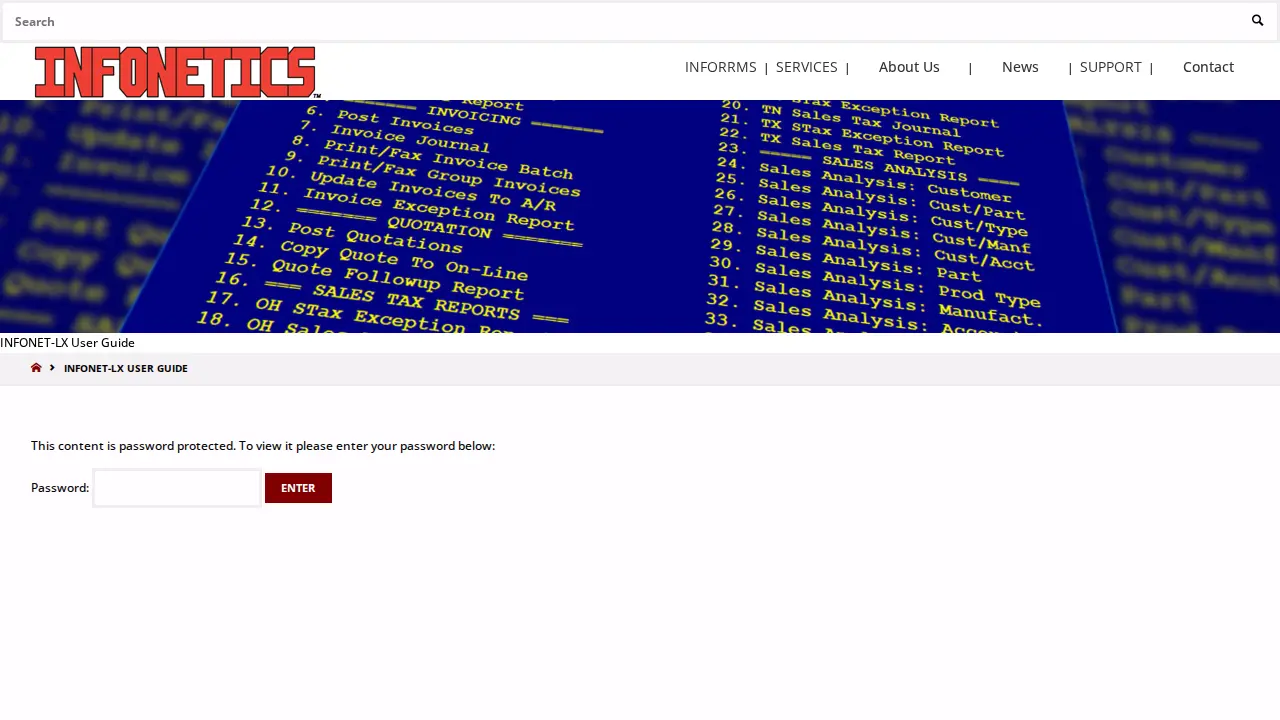This screenshot has width=1280, height=720.
Task: Open the Contact page
Action: click(1208, 67)
